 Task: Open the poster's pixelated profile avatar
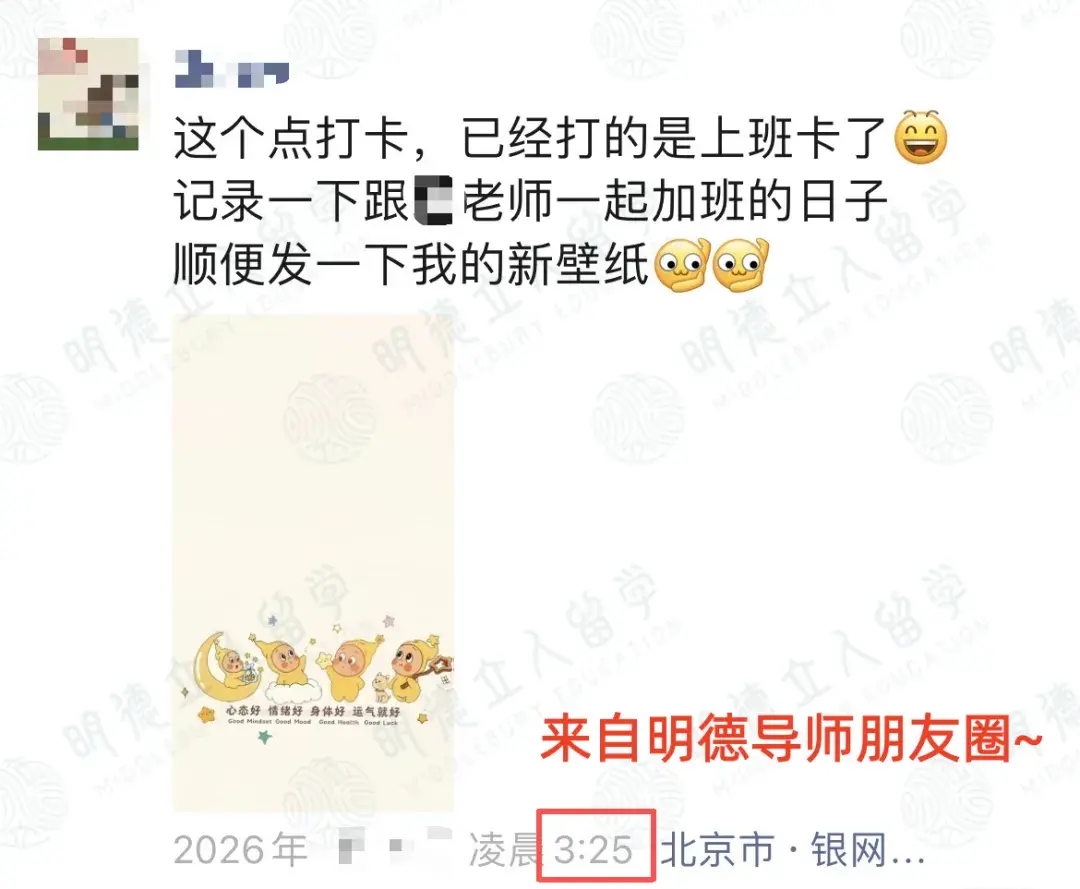[x=88, y=94]
